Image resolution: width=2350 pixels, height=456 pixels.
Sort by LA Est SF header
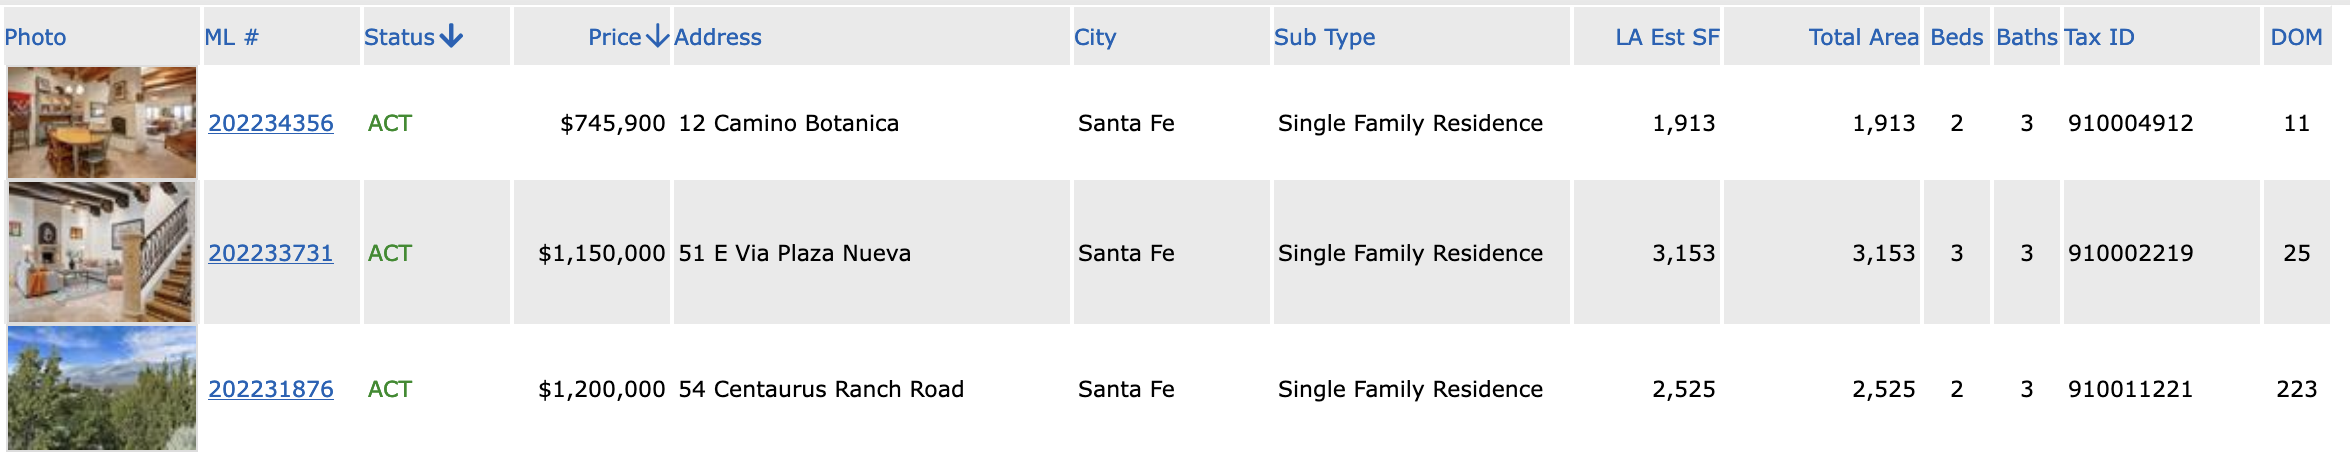[x=1667, y=37]
